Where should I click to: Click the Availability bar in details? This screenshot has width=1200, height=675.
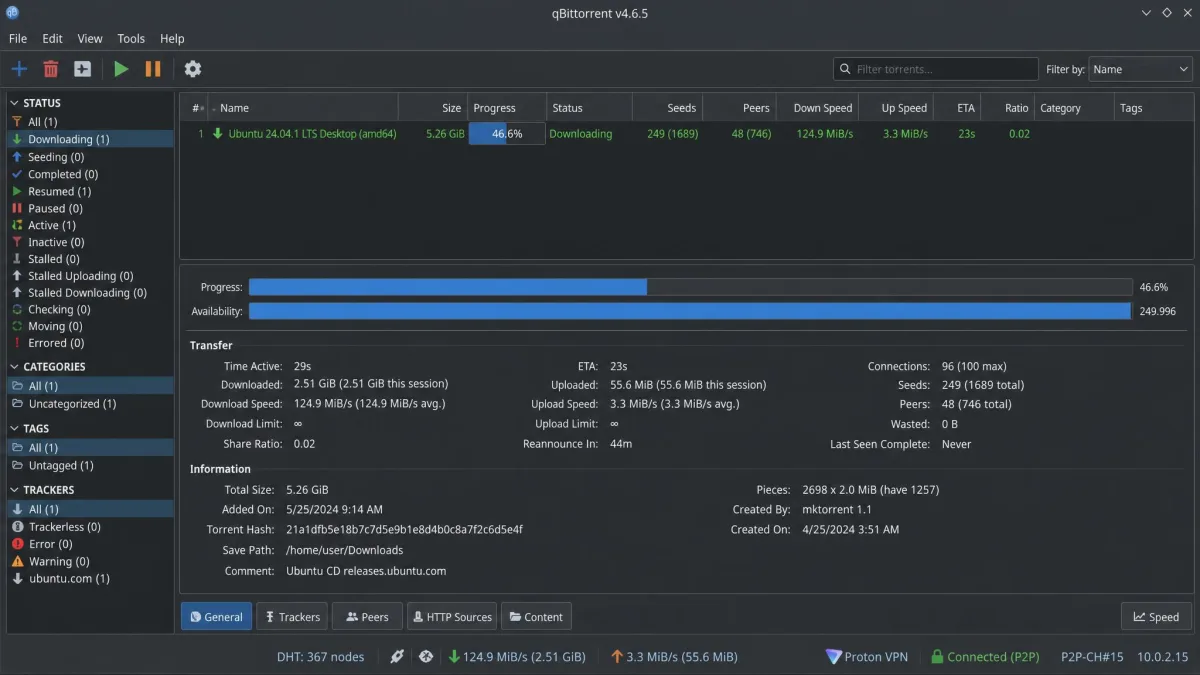tap(691, 311)
